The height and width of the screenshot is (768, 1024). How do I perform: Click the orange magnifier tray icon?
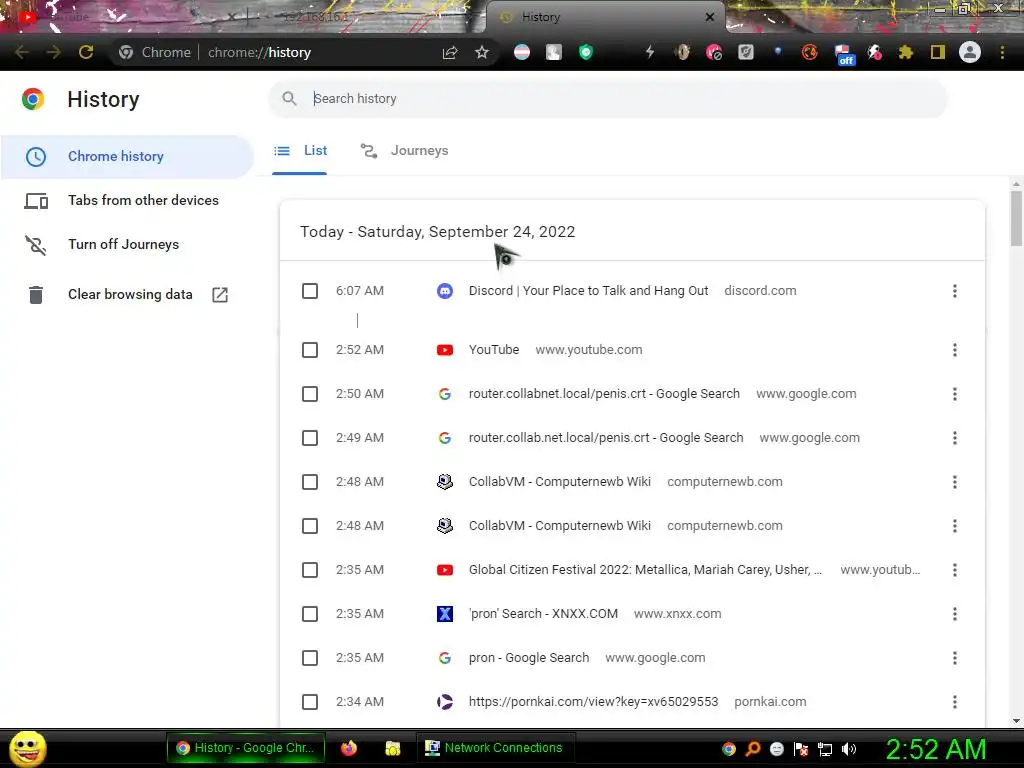tap(753, 749)
